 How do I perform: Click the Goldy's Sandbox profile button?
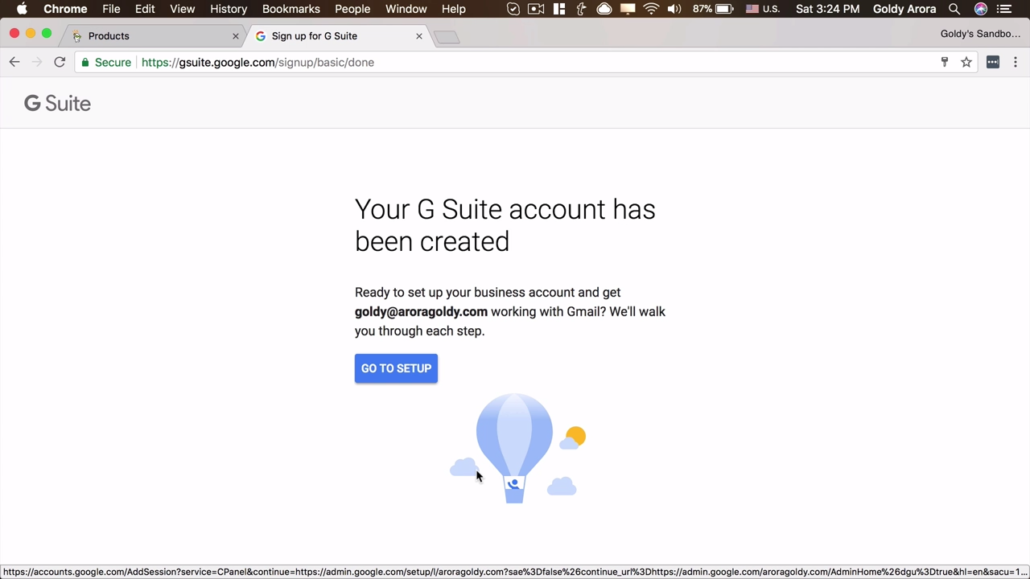tap(980, 34)
